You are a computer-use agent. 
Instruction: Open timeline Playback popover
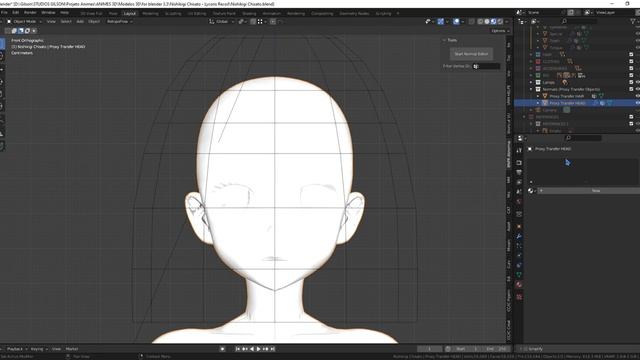(17, 349)
